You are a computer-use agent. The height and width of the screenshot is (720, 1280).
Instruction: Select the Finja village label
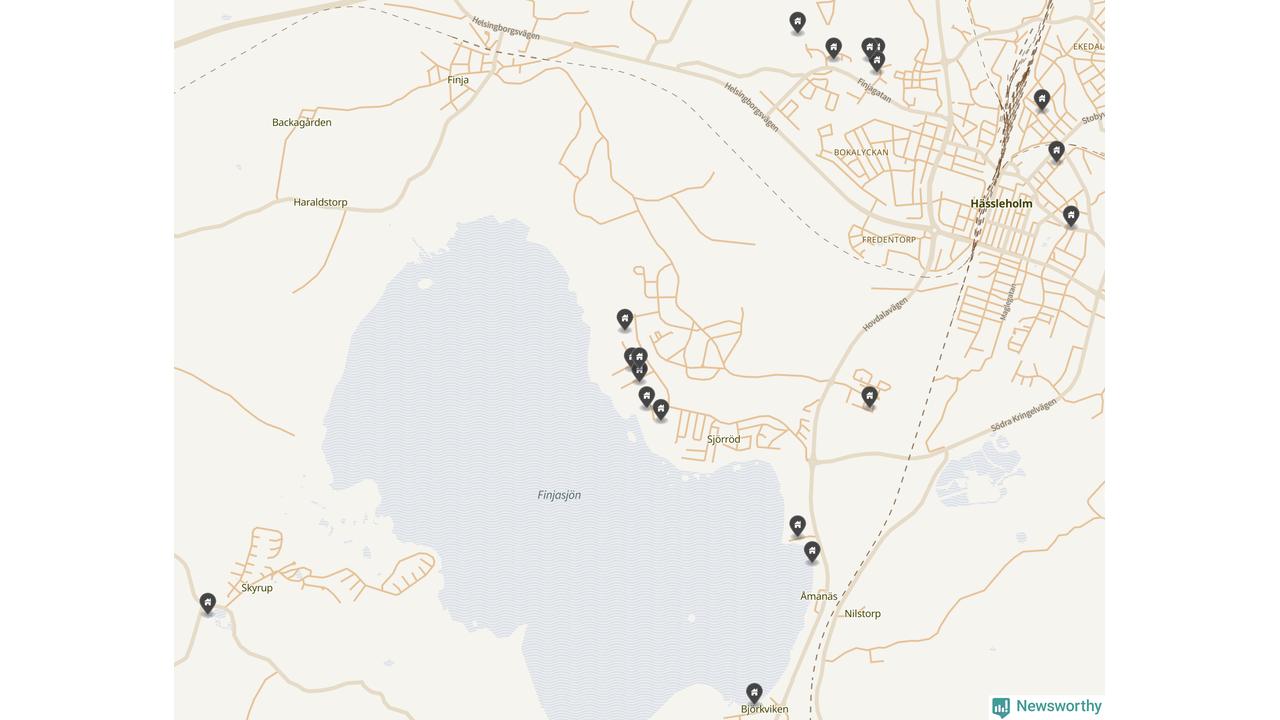(458, 80)
